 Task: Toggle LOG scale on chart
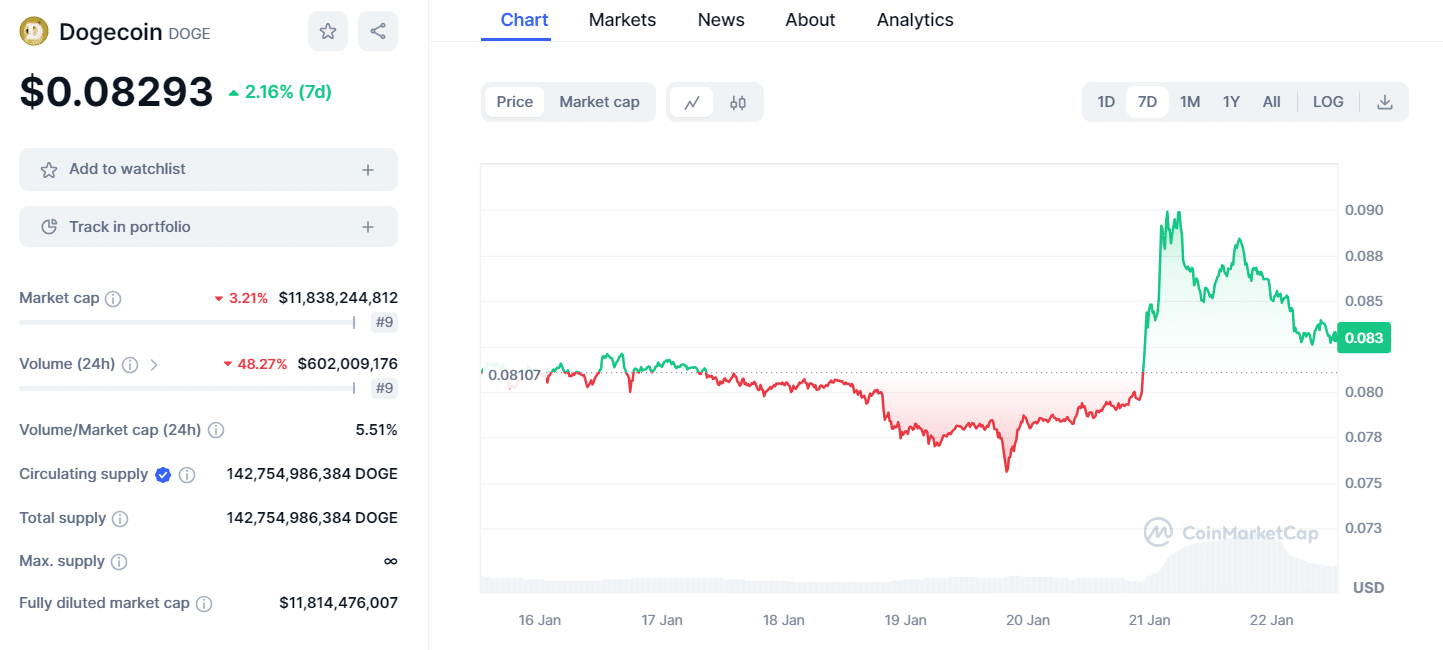click(1328, 102)
